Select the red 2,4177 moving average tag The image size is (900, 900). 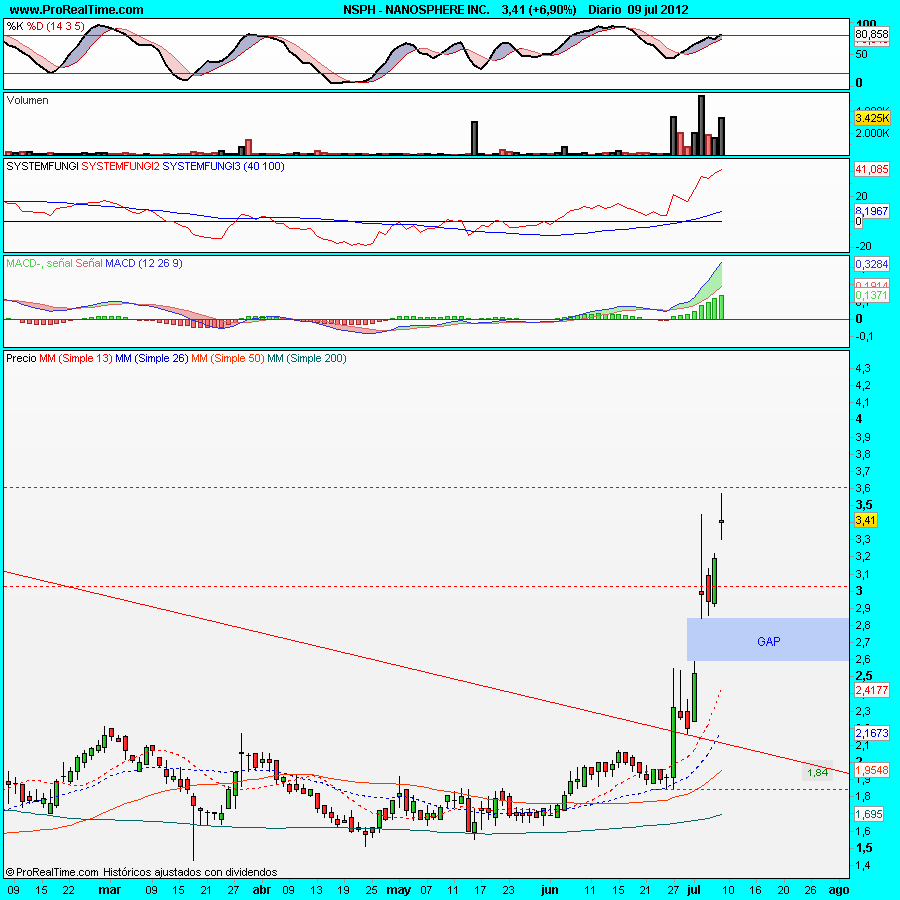coord(872,690)
